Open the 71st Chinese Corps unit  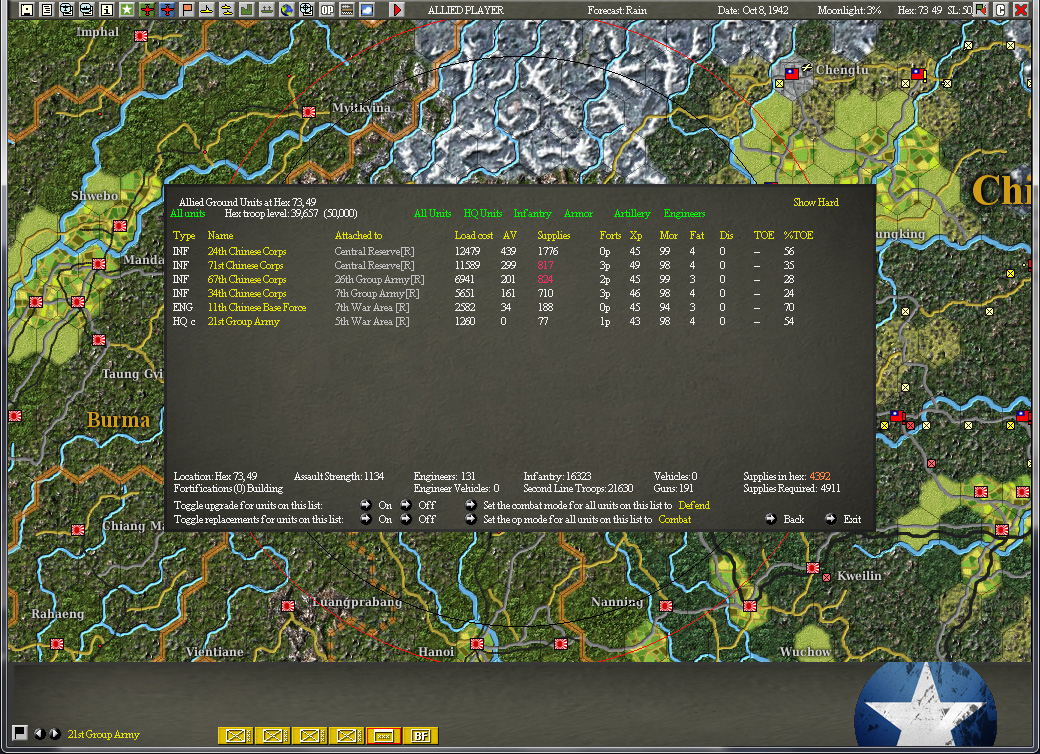click(245, 265)
